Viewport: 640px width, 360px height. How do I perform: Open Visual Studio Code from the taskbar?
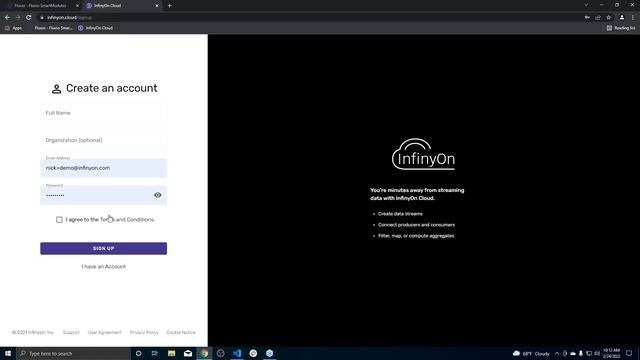click(237, 353)
